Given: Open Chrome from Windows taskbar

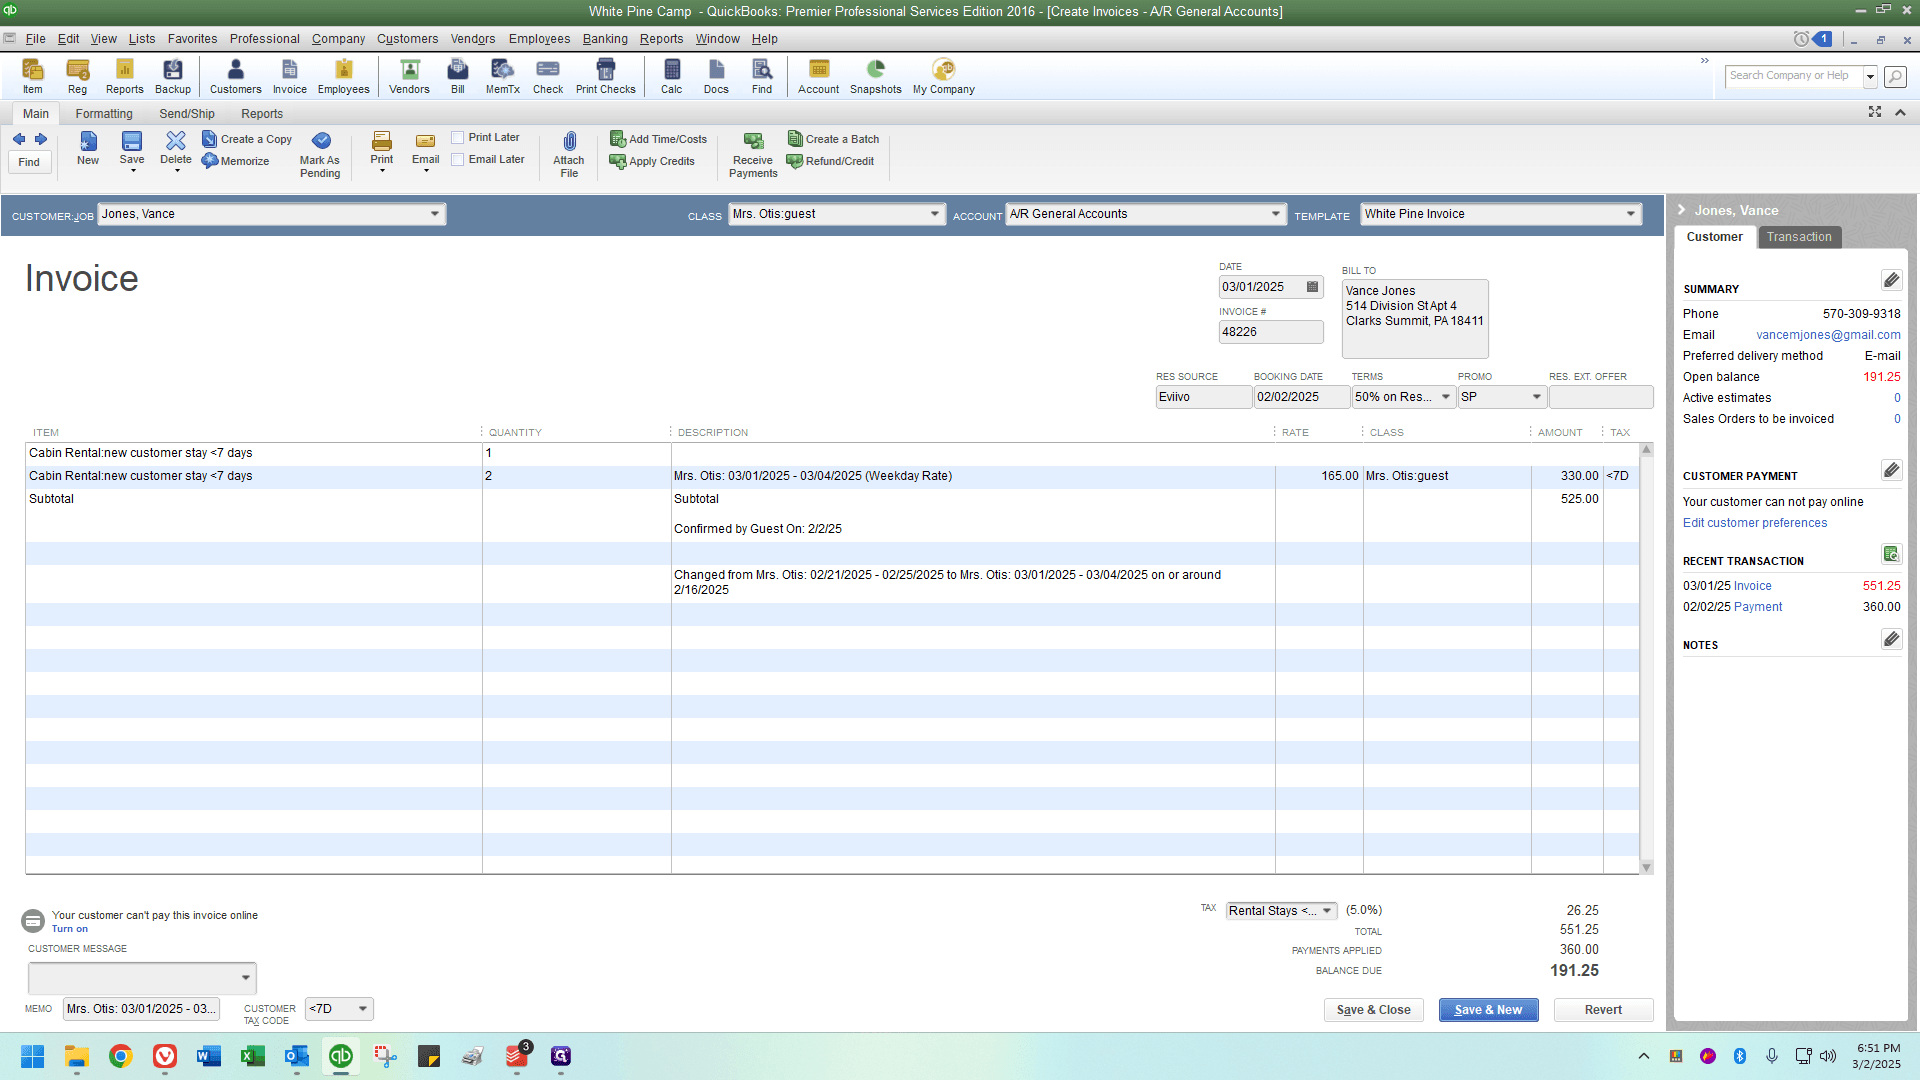Looking at the screenshot, I should (121, 1056).
